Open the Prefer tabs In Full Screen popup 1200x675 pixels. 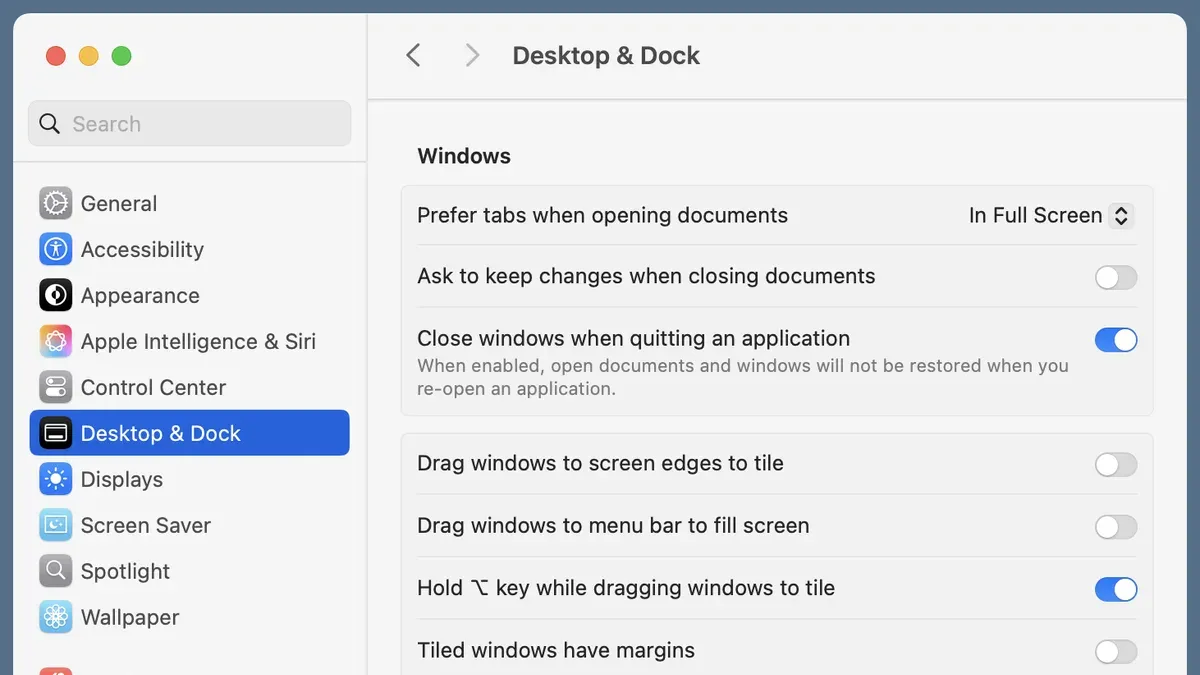[x=1051, y=215]
